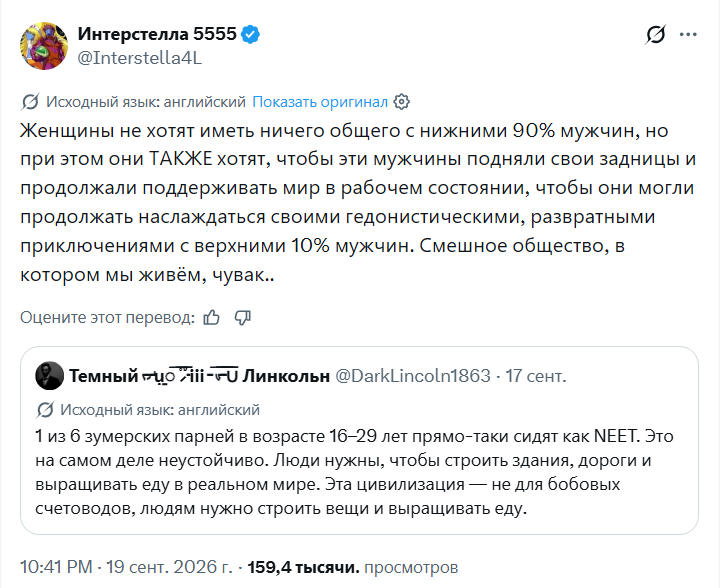Screen dimensions: 720x588
Task: Click "Показать оригинал" link
Action: tap(320, 101)
